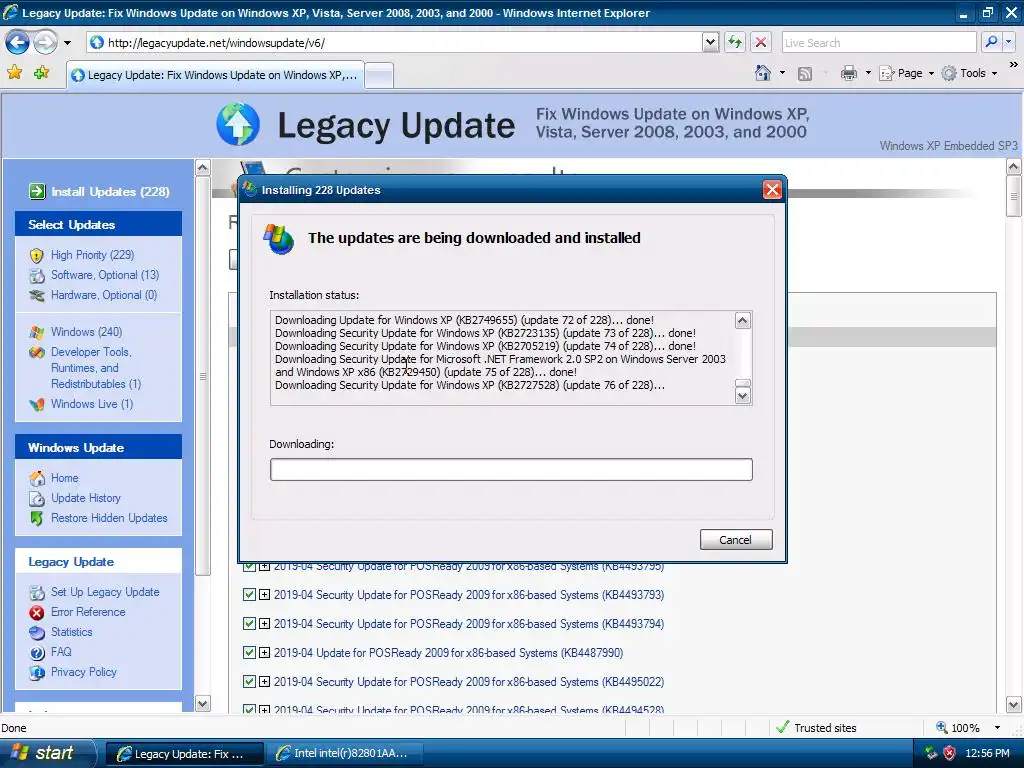This screenshot has height=768, width=1024.
Task: Open the Tools menu
Action: pos(969,73)
